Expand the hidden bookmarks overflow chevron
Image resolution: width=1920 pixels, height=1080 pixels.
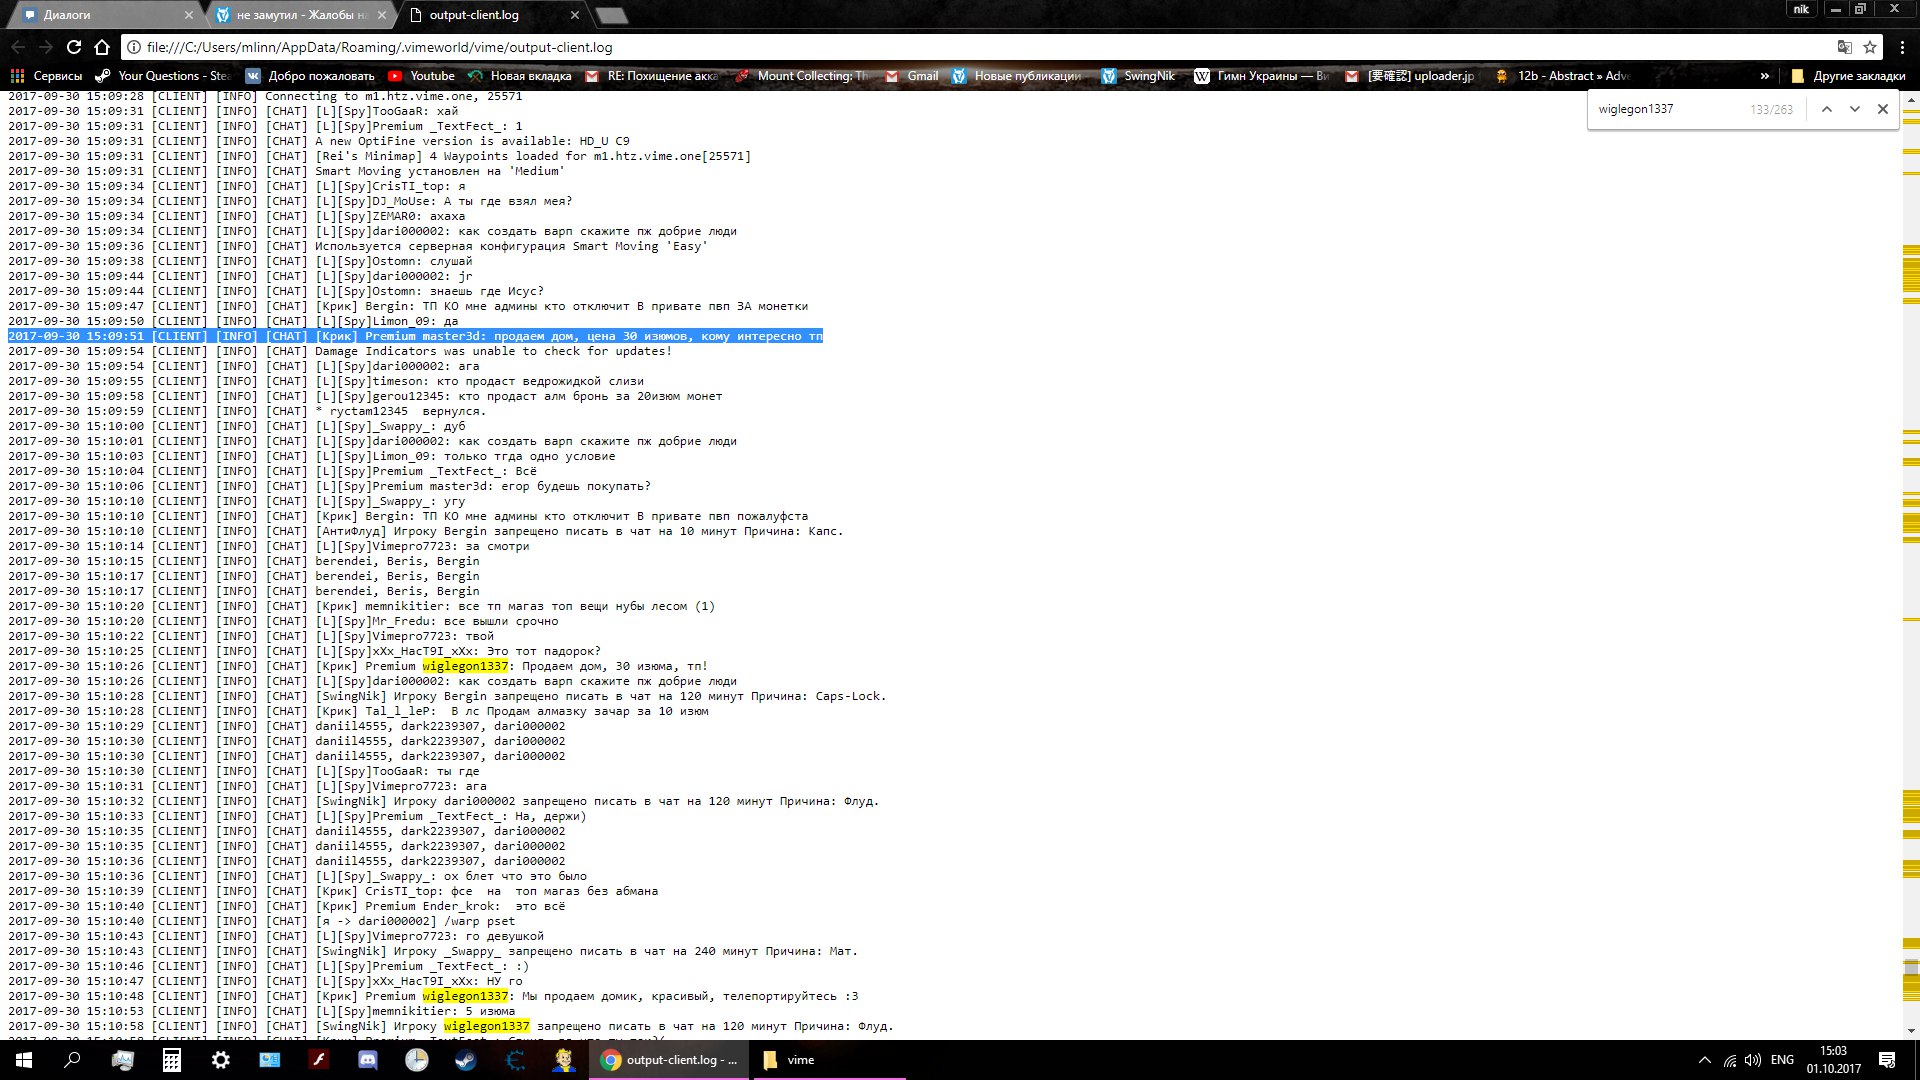[1764, 76]
